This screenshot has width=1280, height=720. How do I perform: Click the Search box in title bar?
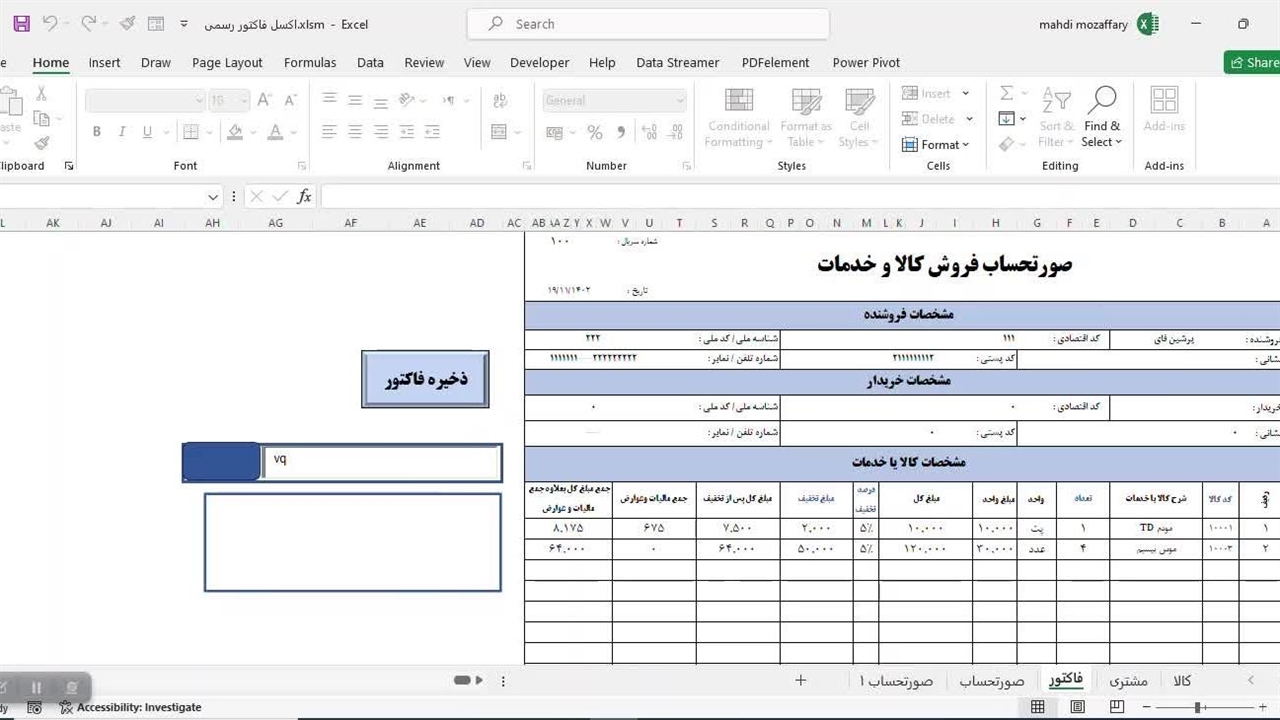click(x=648, y=24)
